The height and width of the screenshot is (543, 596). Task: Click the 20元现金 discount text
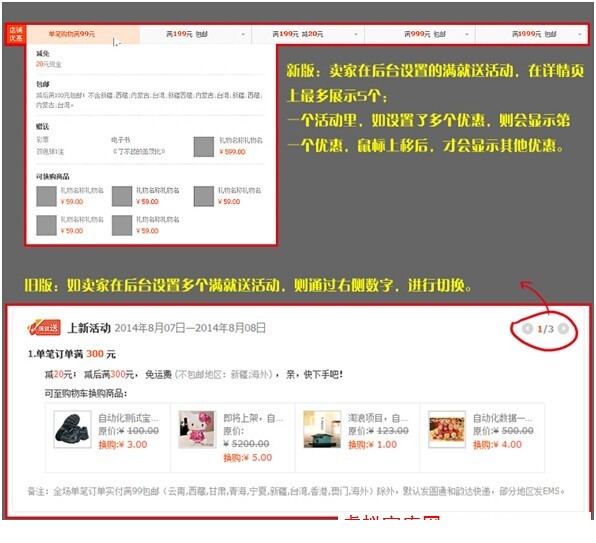(x=49, y=64)
